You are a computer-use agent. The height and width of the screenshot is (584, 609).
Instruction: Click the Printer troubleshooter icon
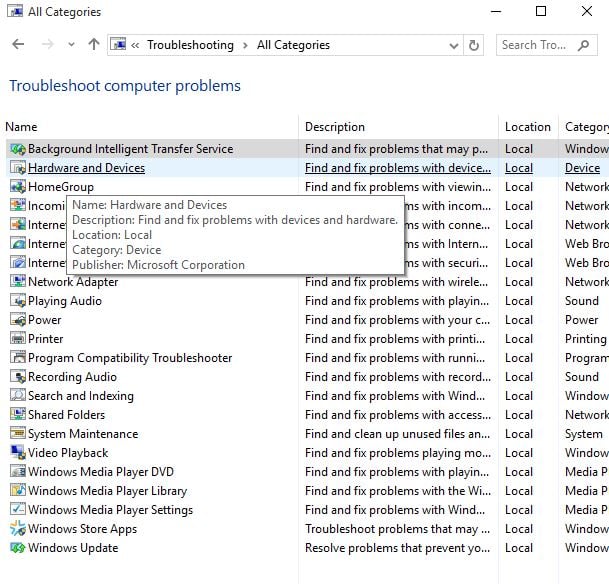pos(18,339)
